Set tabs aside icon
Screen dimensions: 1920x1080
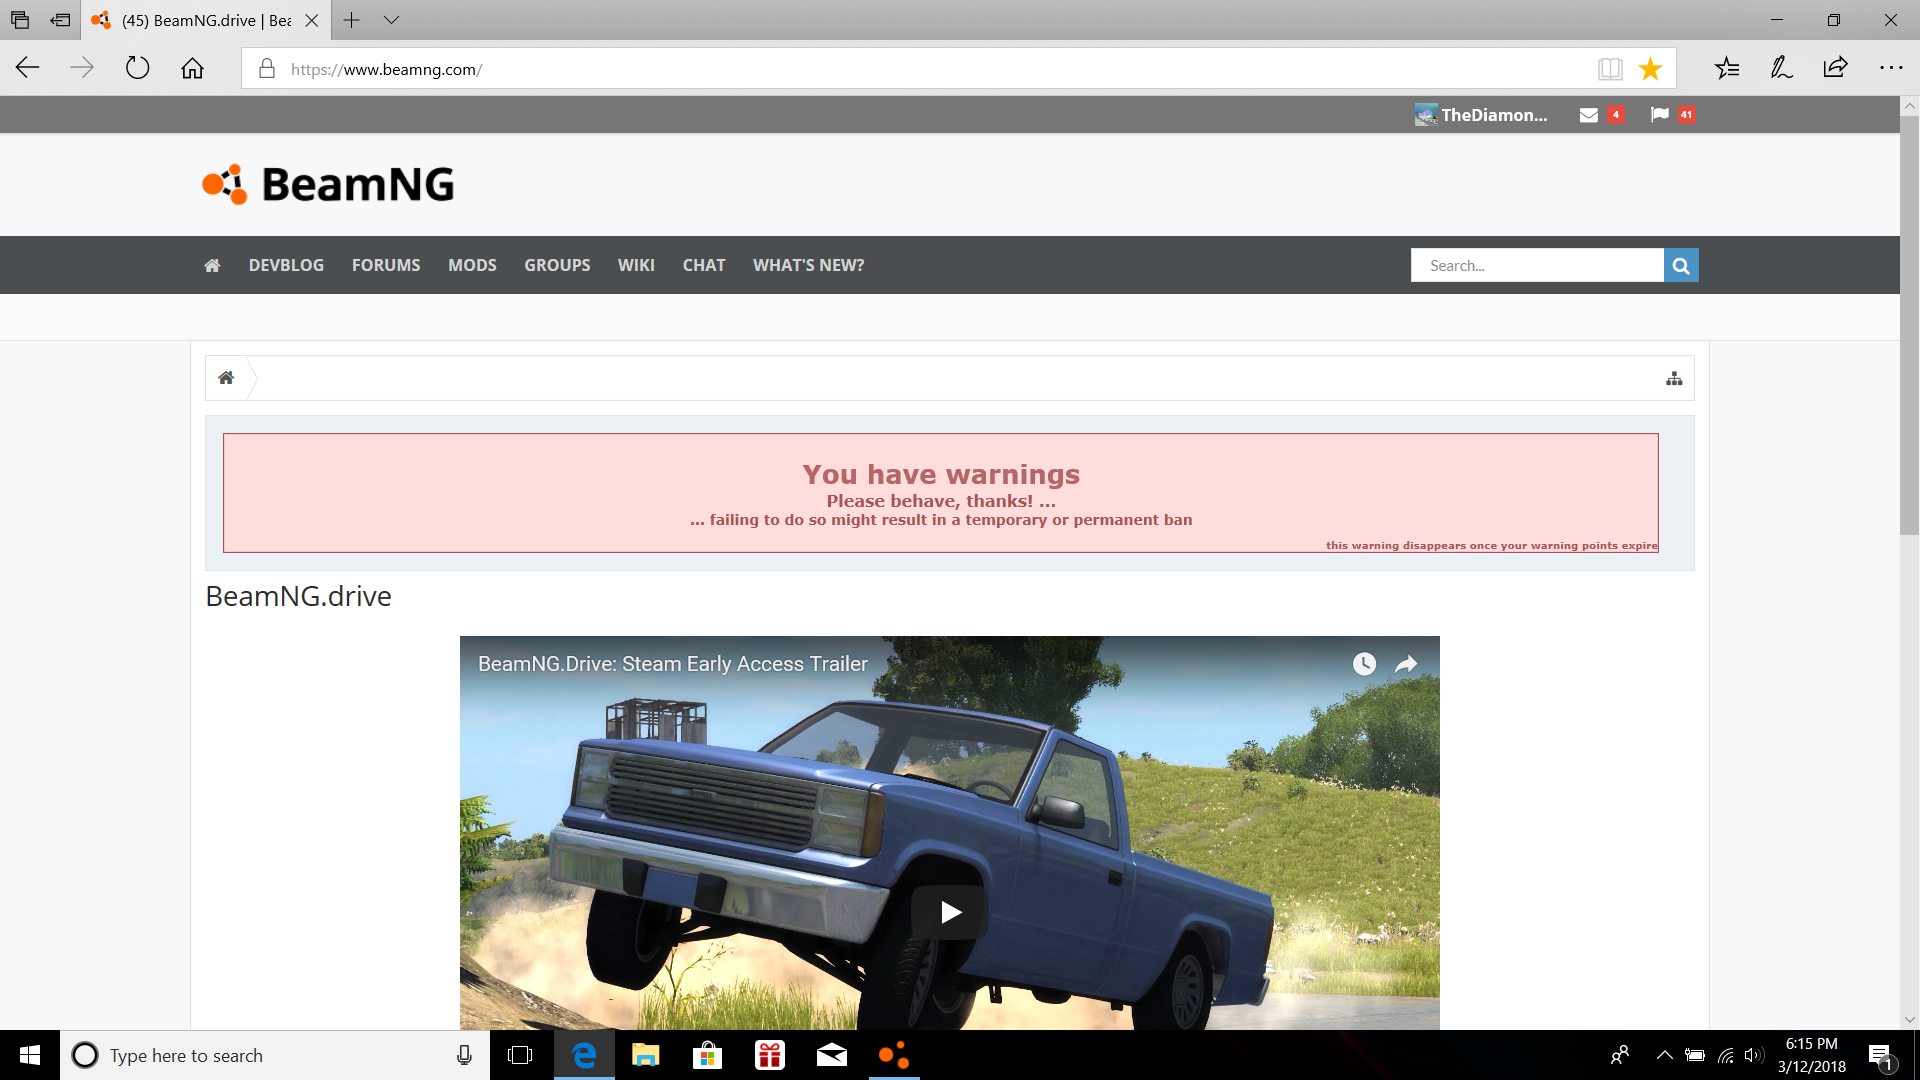click(x=61, y=20)
